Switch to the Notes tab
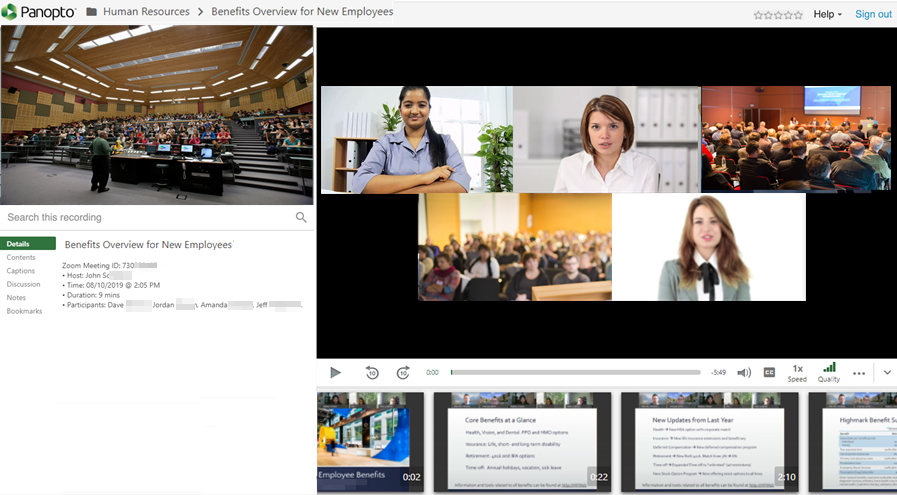Image resolution: width=897 pixels, height=495 pixels. click(16, 298)
